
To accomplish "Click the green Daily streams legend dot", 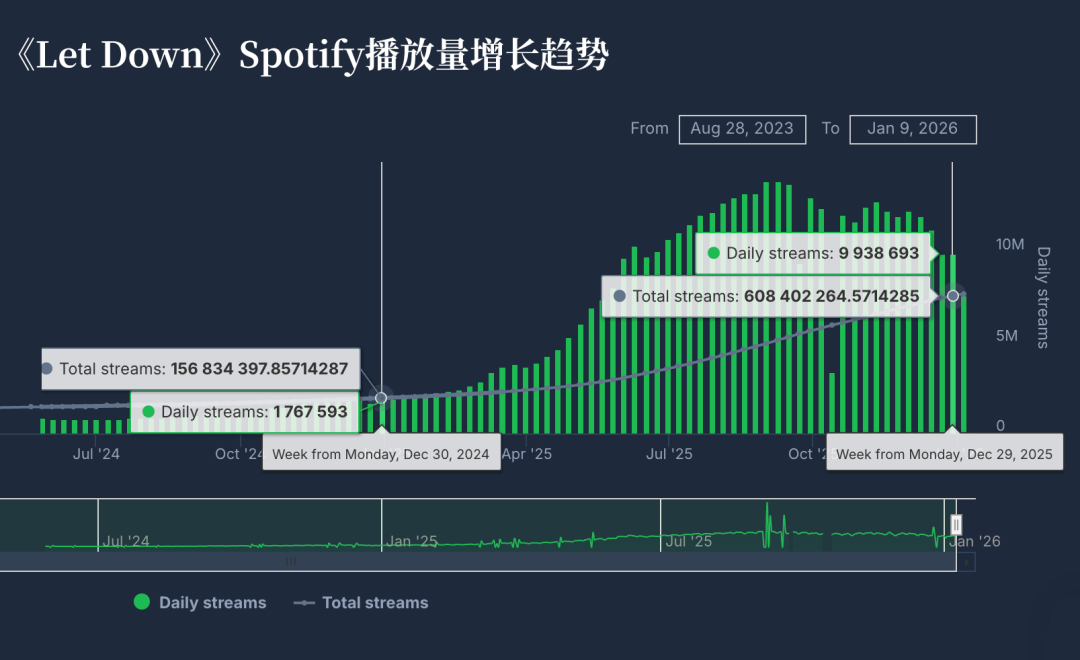I will tap(142, 602).
